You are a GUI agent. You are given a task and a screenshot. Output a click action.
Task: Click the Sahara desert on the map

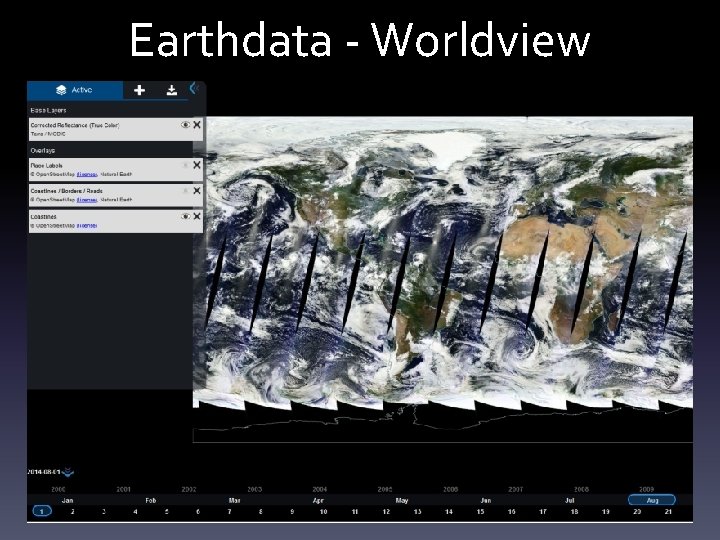[x=551, y=239]
